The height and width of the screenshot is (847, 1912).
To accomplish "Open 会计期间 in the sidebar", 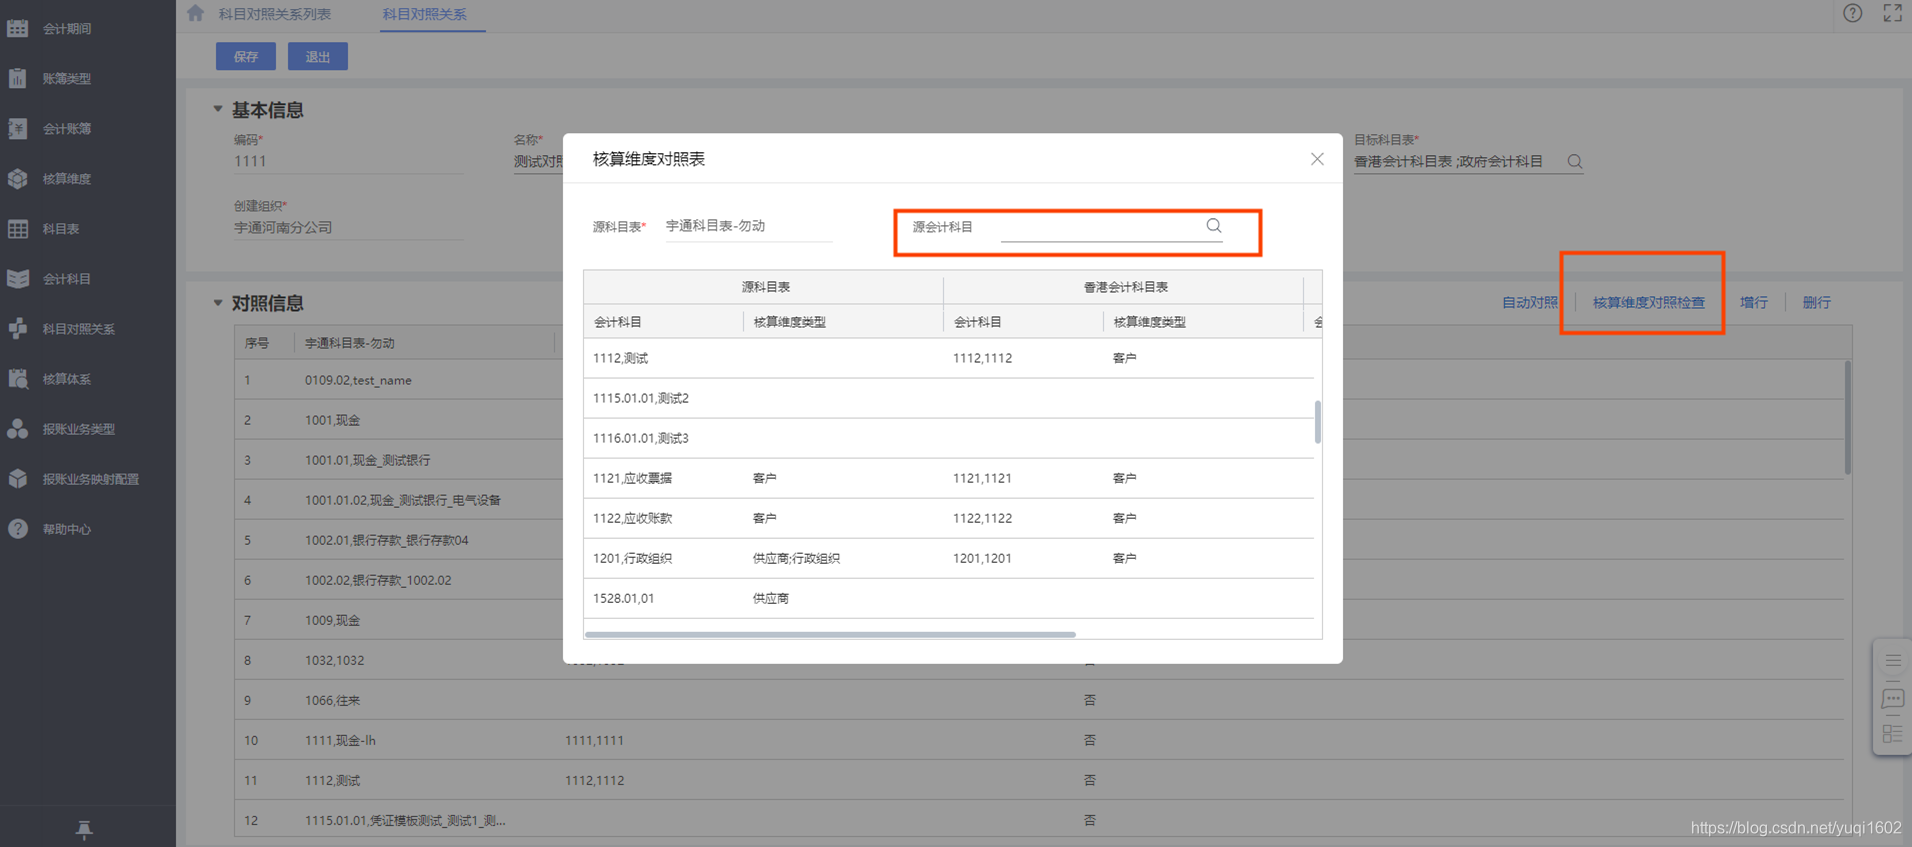I will tap(66, 29).
